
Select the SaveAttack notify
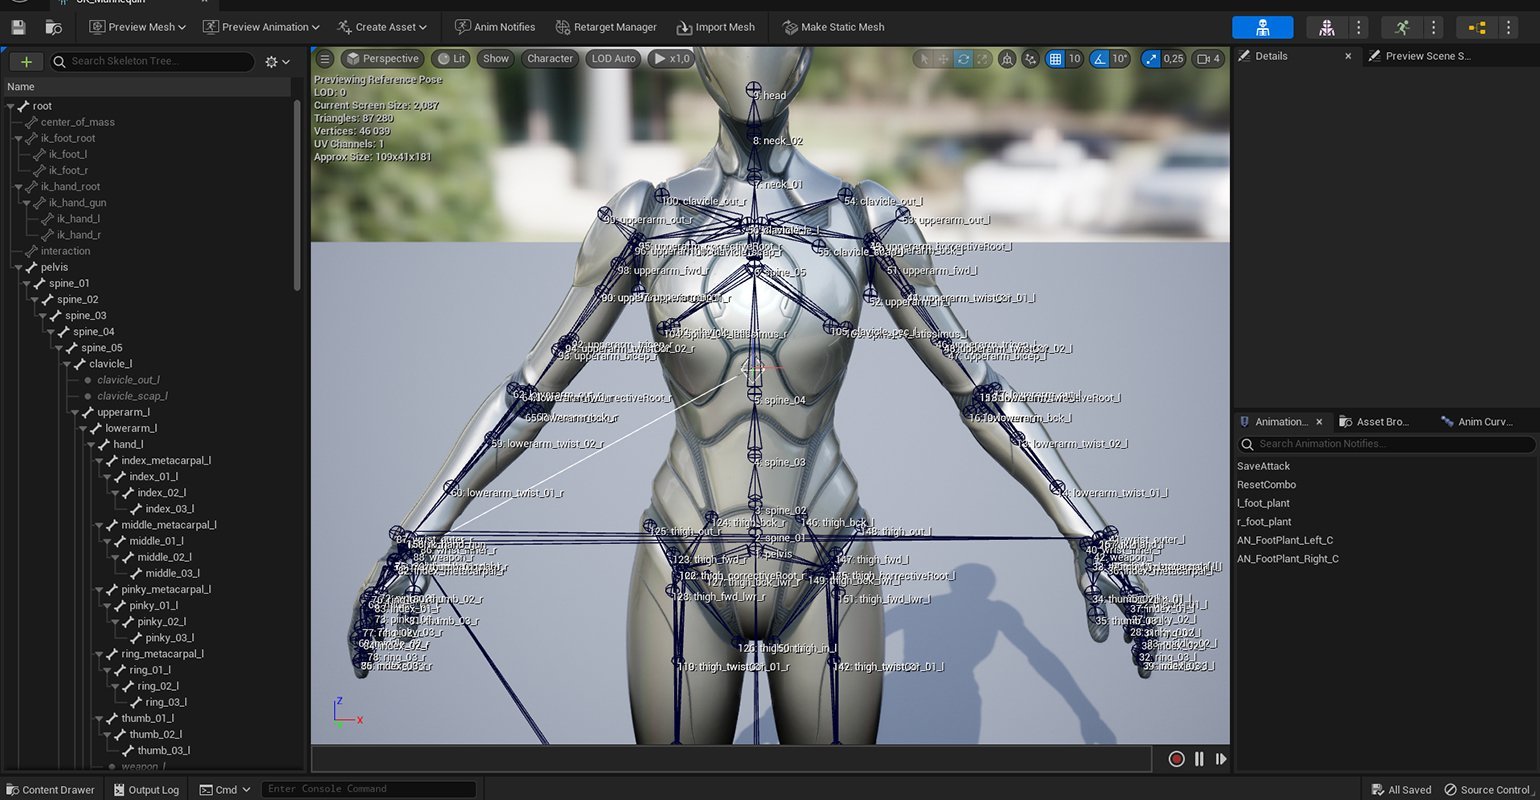coord(1263,466)
